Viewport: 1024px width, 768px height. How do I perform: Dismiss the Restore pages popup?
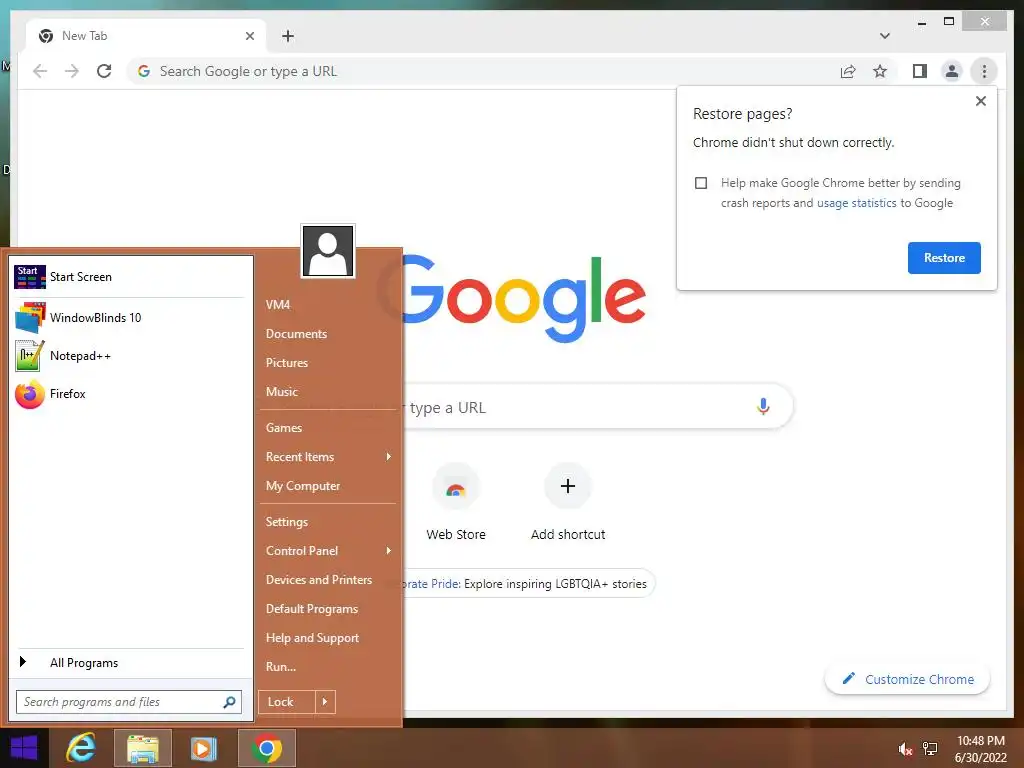[980, 101]
